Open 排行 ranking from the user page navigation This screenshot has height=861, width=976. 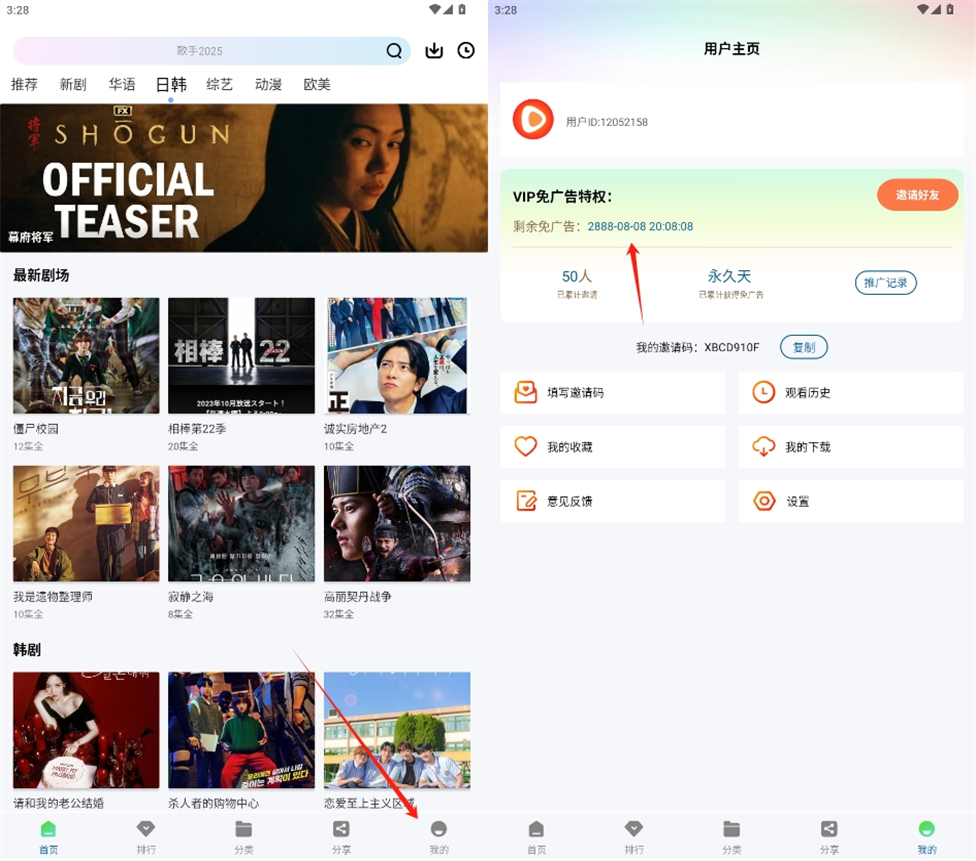(634, 836)
